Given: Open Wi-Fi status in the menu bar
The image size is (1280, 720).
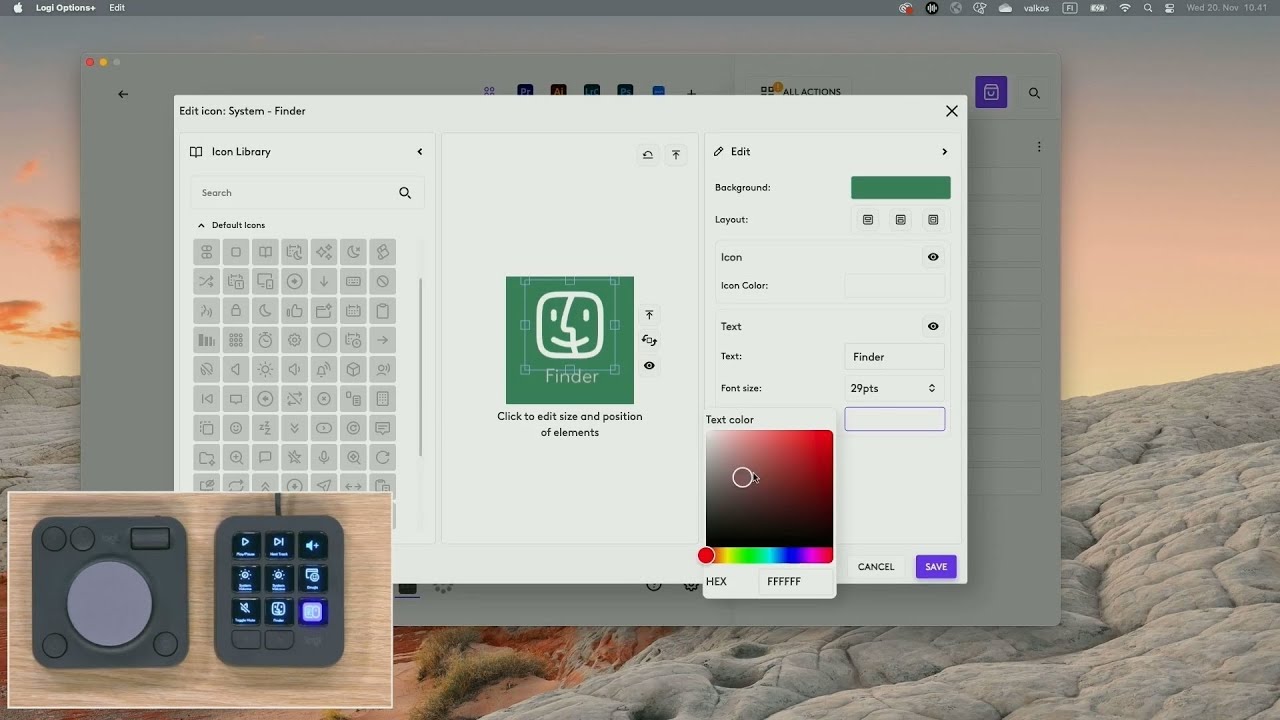Looking at the screenshot, I should [x=1125, y=8].
